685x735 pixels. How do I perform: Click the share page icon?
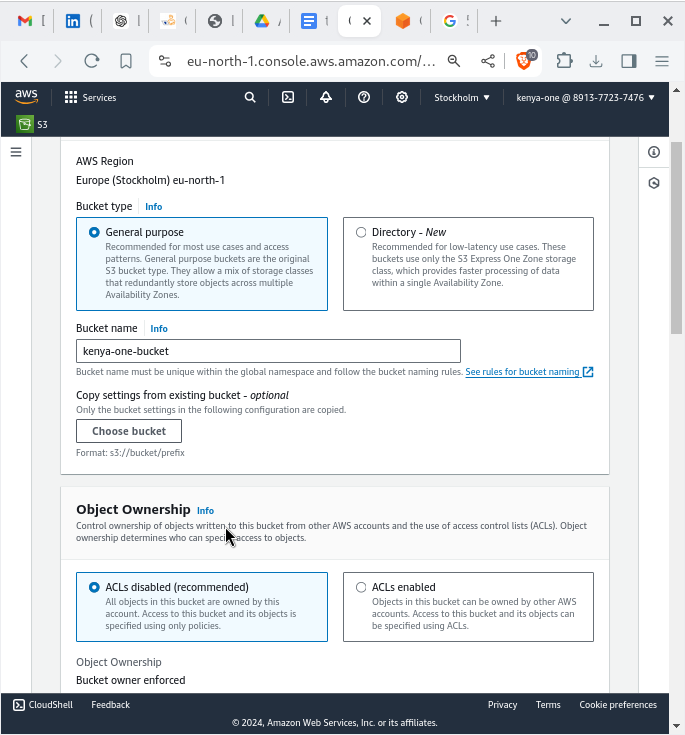tap(488, 61)
